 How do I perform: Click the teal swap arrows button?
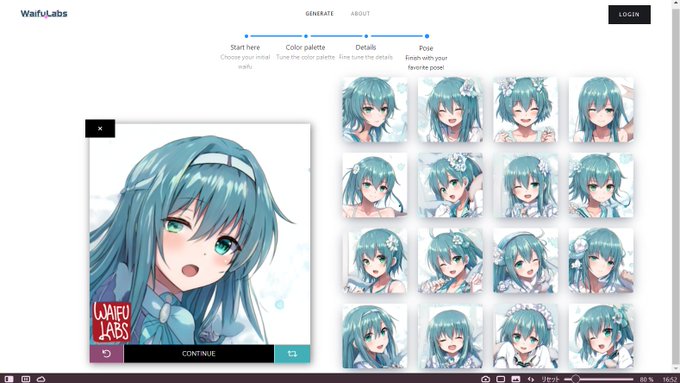pos(292,354)
